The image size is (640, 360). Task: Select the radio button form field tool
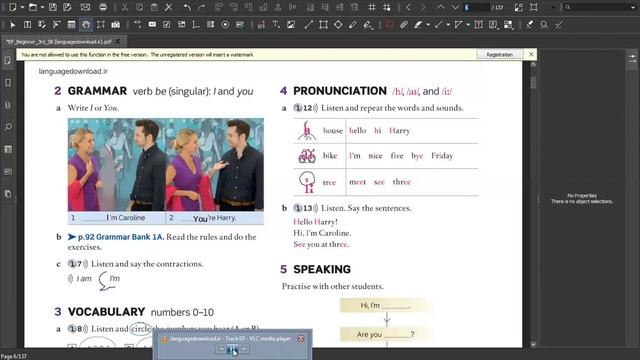click(x=225, y=25)
